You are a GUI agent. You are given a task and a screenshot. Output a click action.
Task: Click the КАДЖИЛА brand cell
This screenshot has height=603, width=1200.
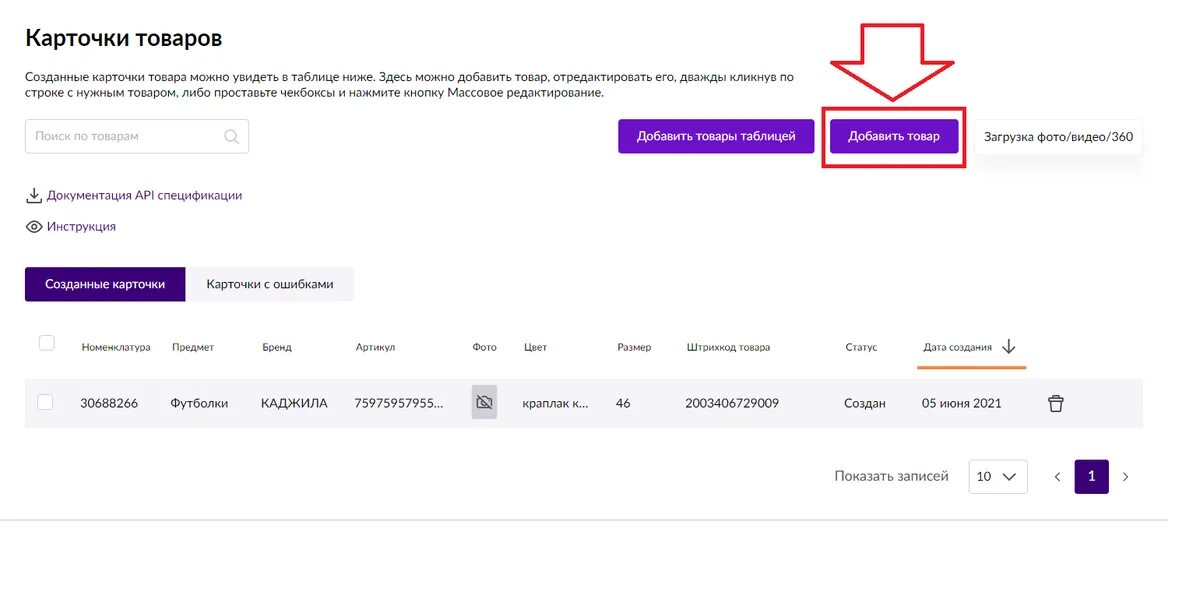tap(294, 404)
